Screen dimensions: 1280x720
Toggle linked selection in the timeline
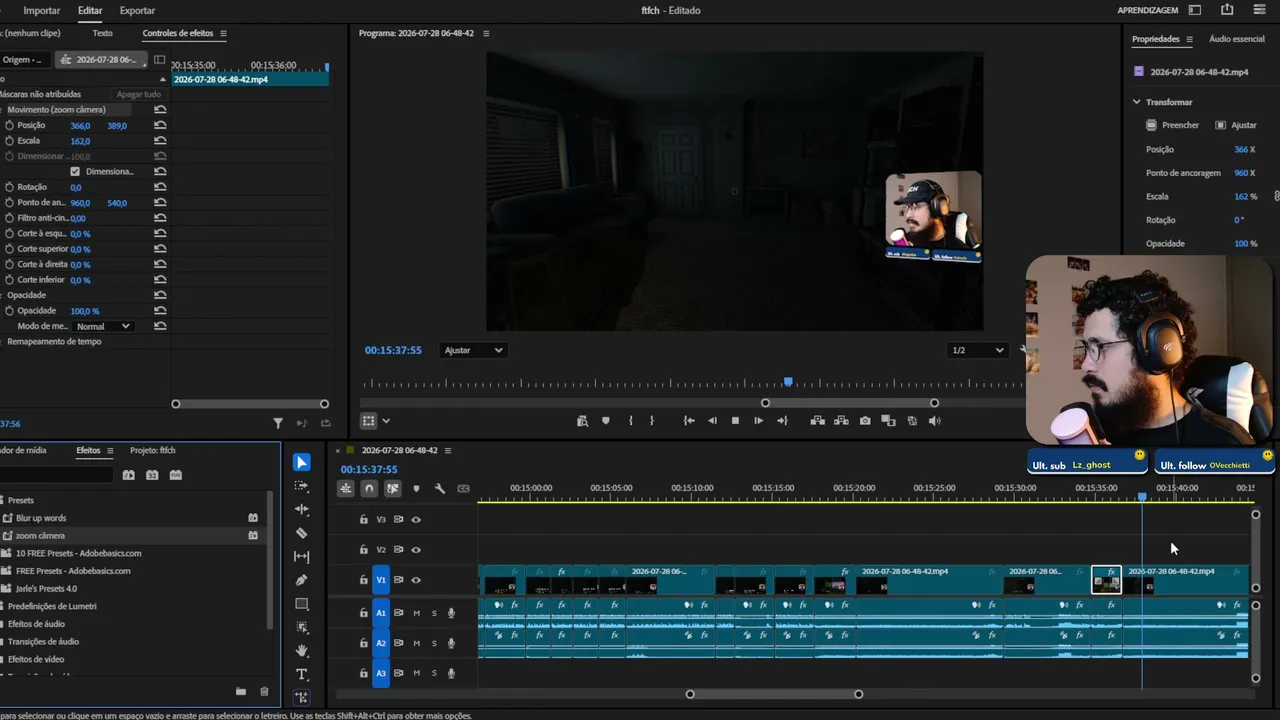tap(393, 488)
